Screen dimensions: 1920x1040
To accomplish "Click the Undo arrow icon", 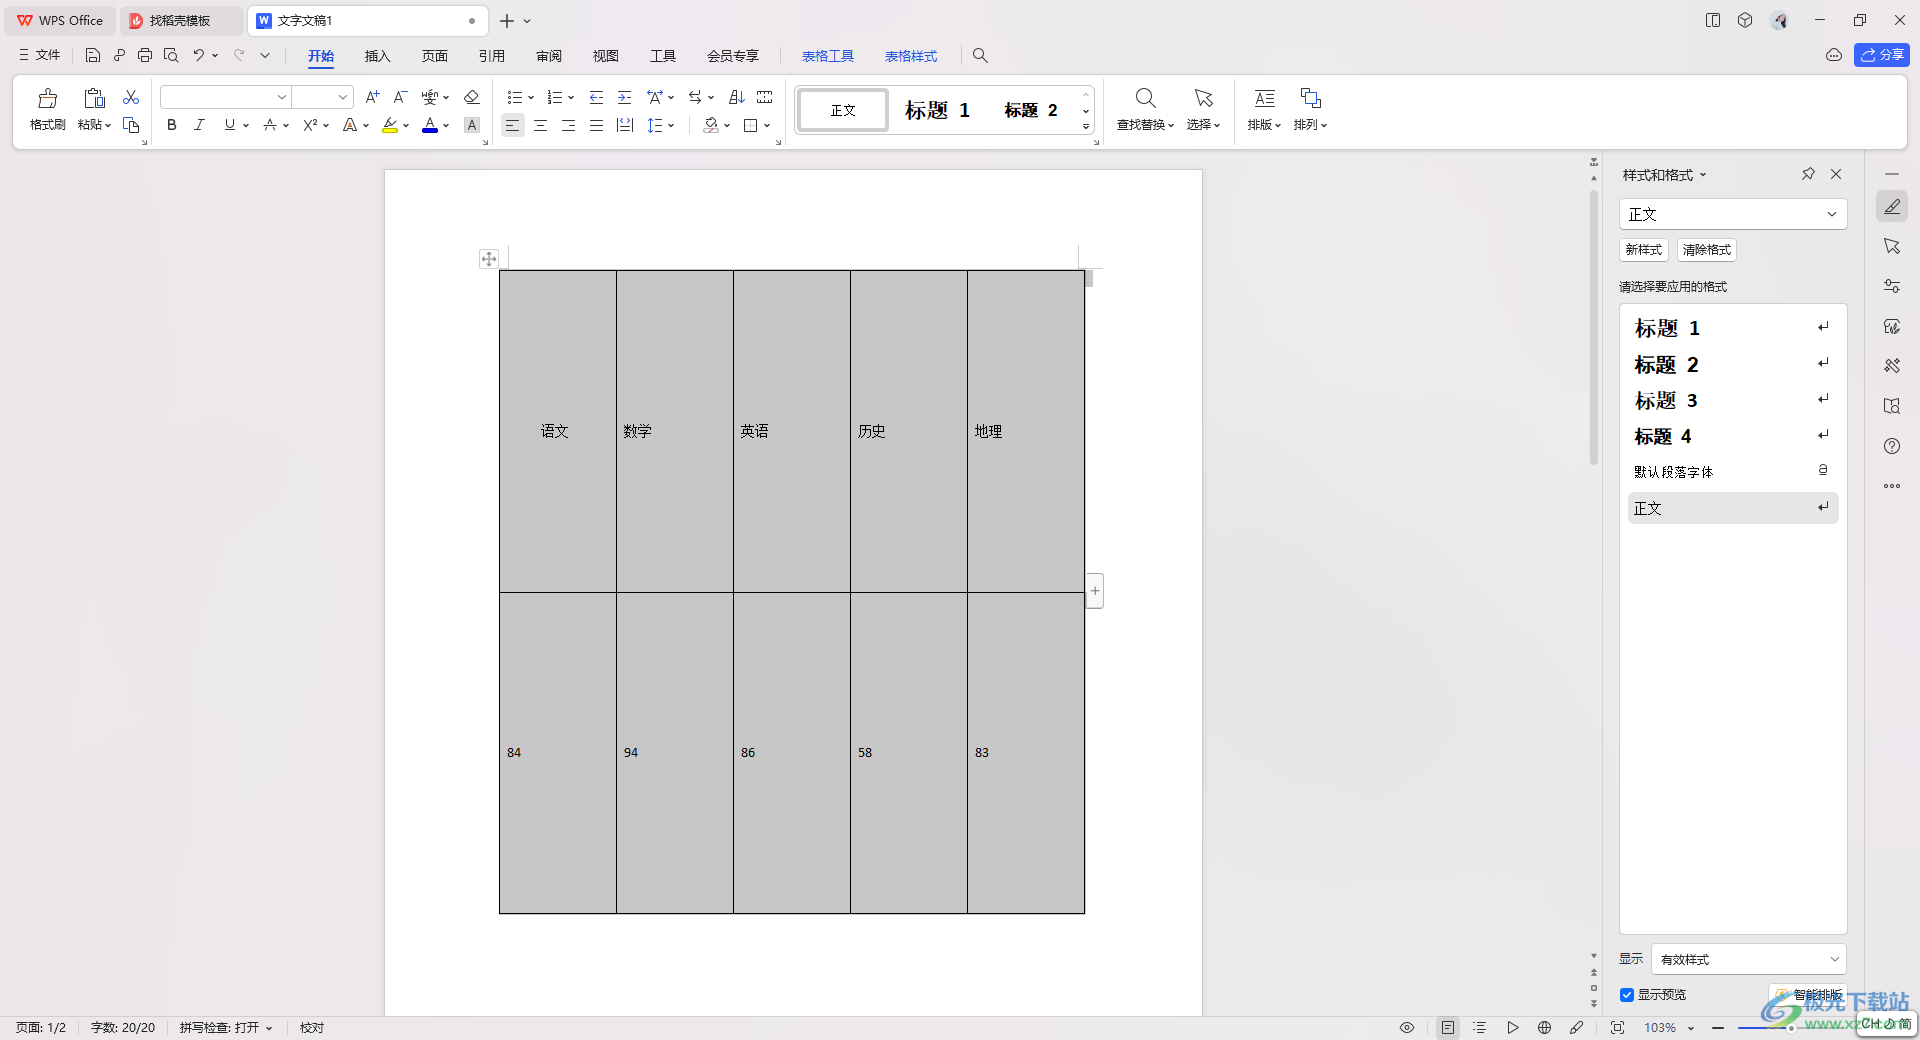I will coord(199,55).
